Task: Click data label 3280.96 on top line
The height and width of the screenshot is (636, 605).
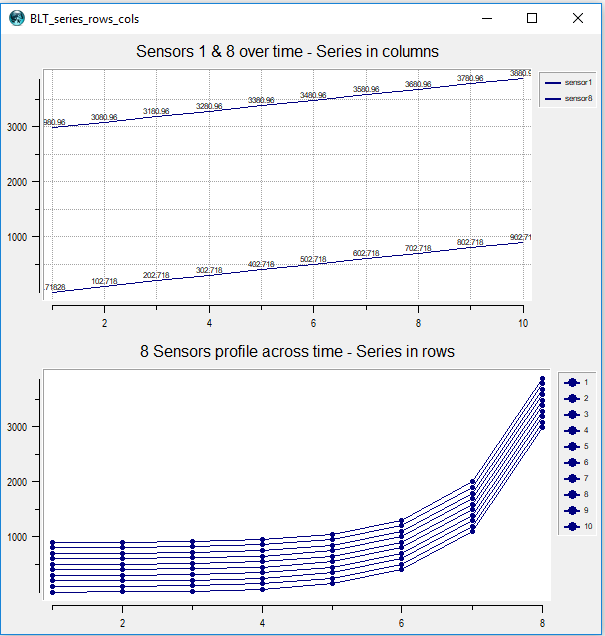Action: (209, 106)
